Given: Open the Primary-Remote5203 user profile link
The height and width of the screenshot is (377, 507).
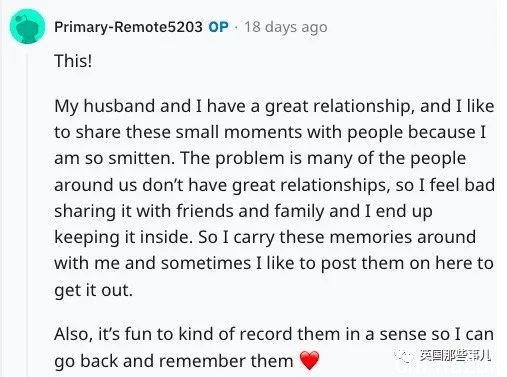Looking at the screenshot, I should pos(128,27).
